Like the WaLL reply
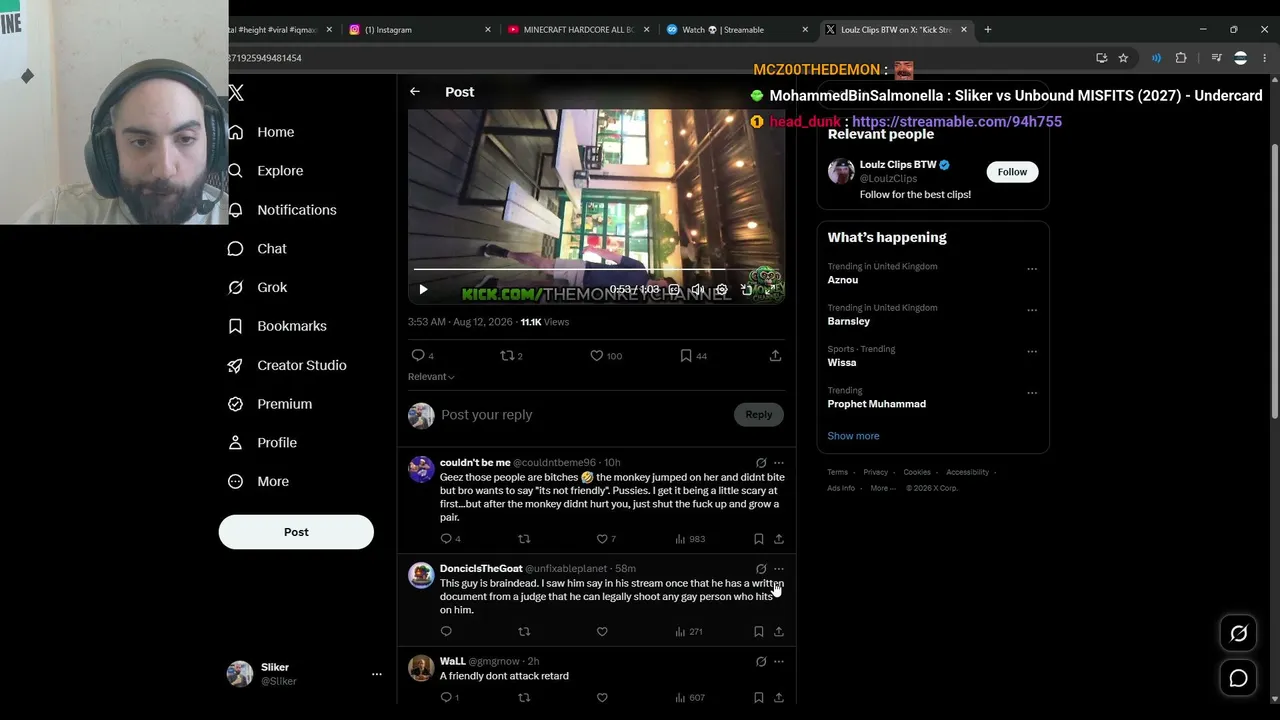 [602, 698]
